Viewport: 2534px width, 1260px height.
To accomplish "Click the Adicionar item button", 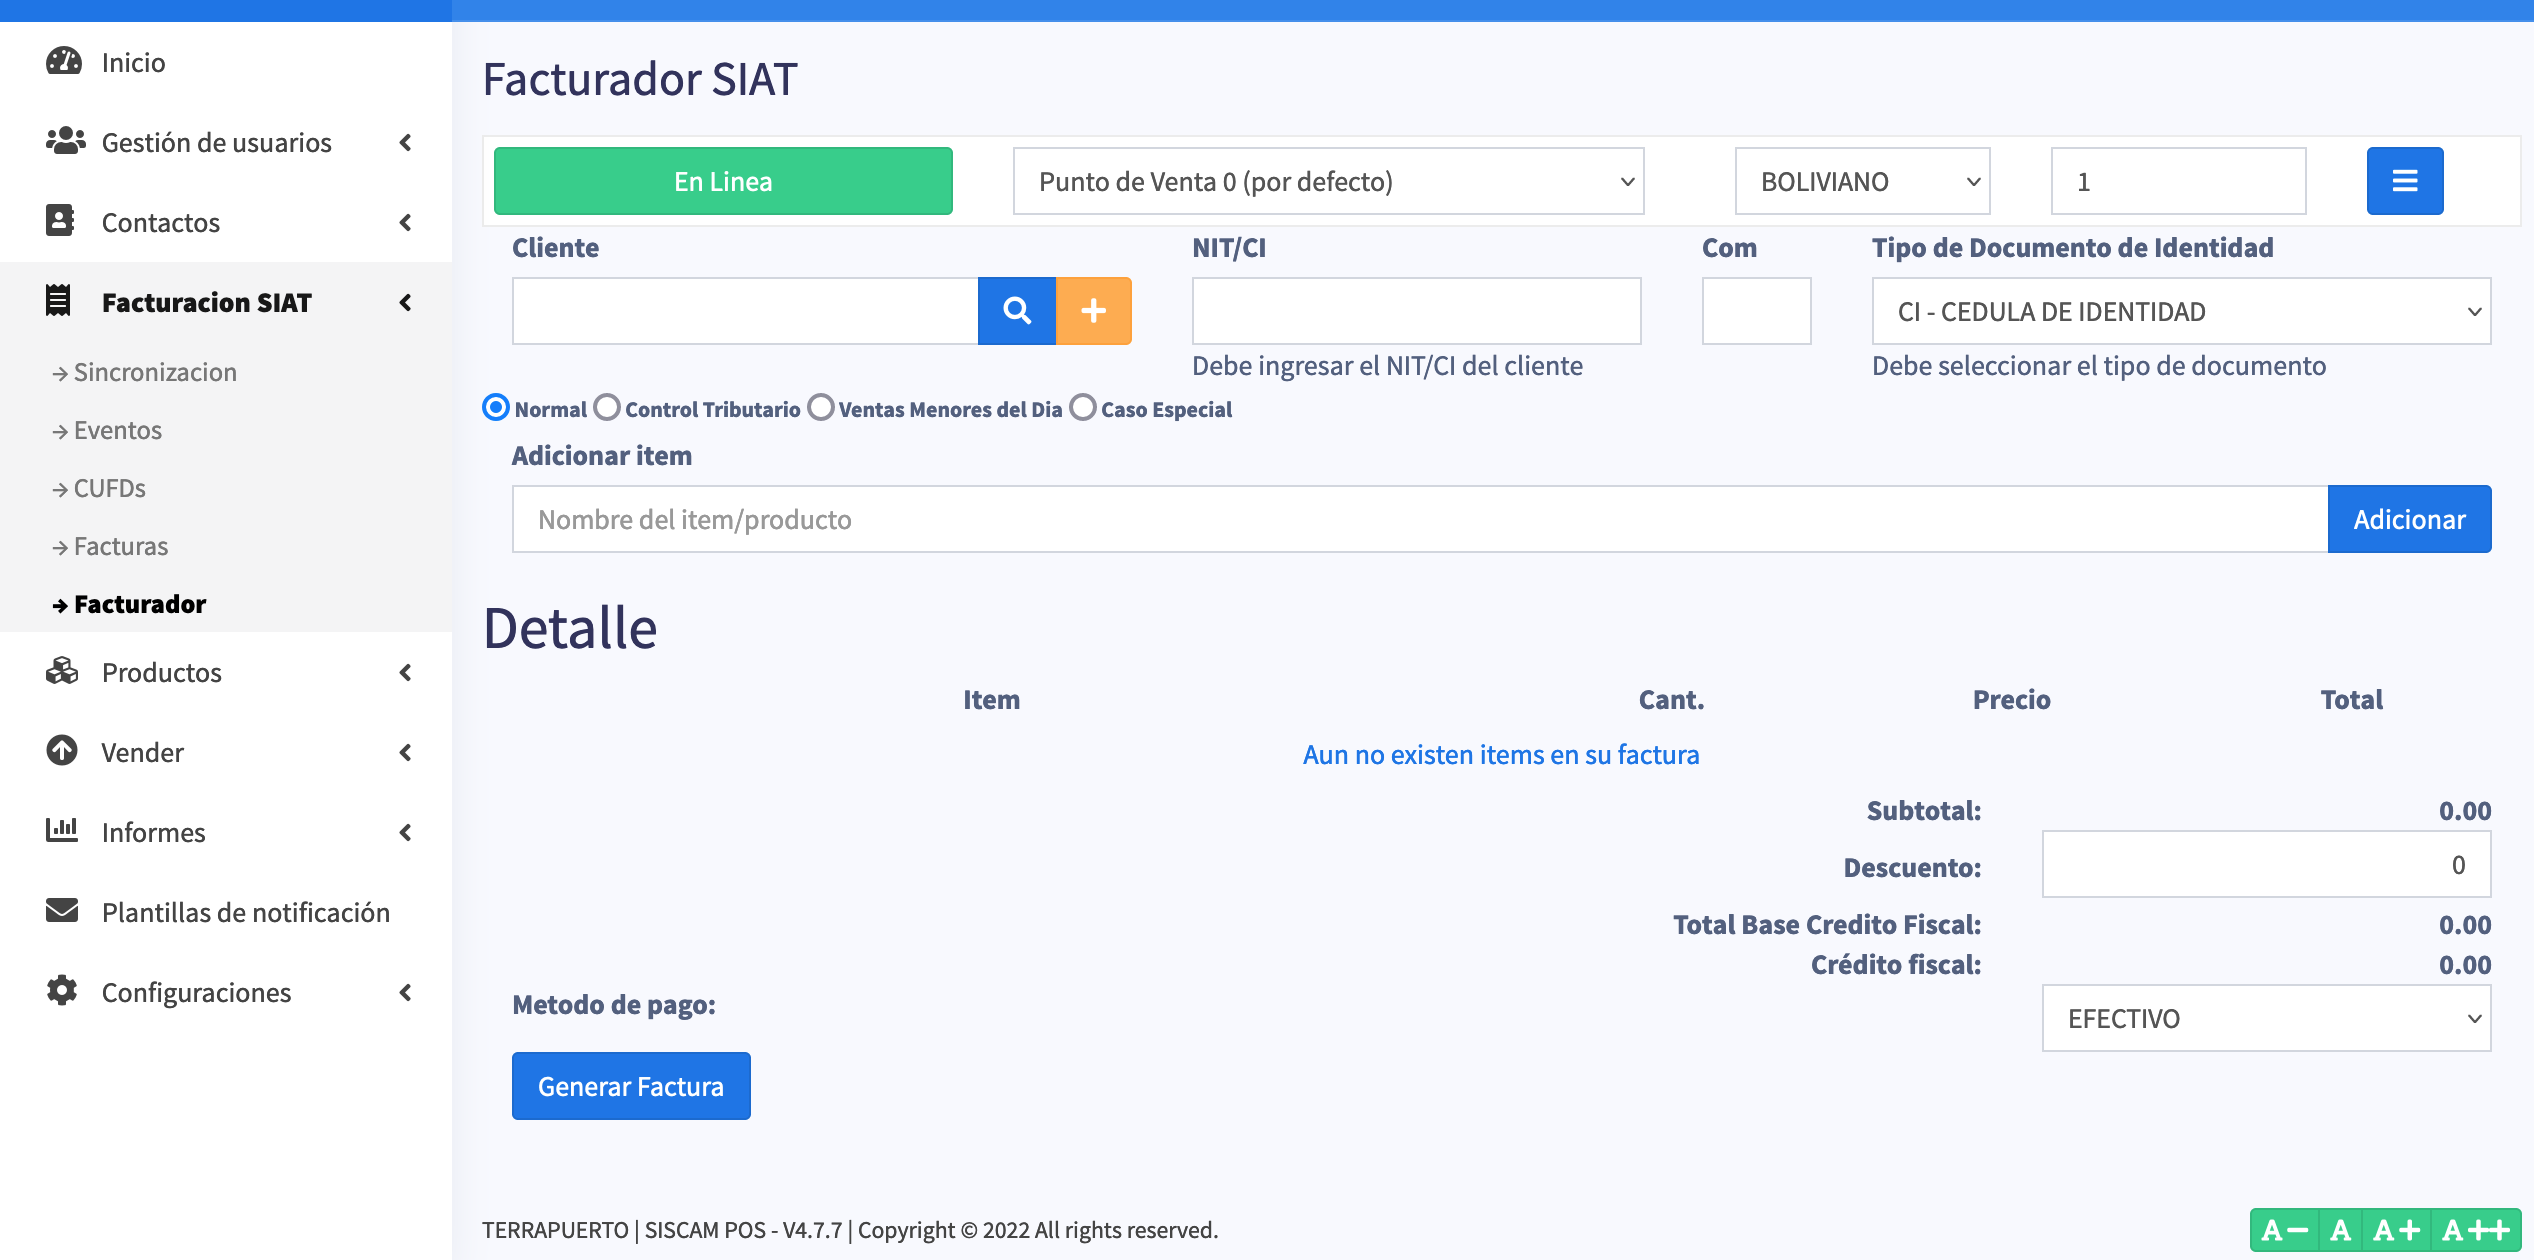I will point(2408,519).
